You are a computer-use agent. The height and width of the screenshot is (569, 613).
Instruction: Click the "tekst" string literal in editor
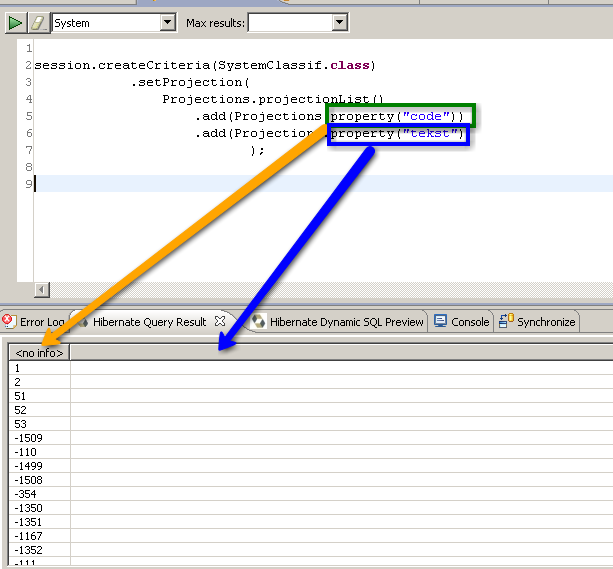(430, 133)
